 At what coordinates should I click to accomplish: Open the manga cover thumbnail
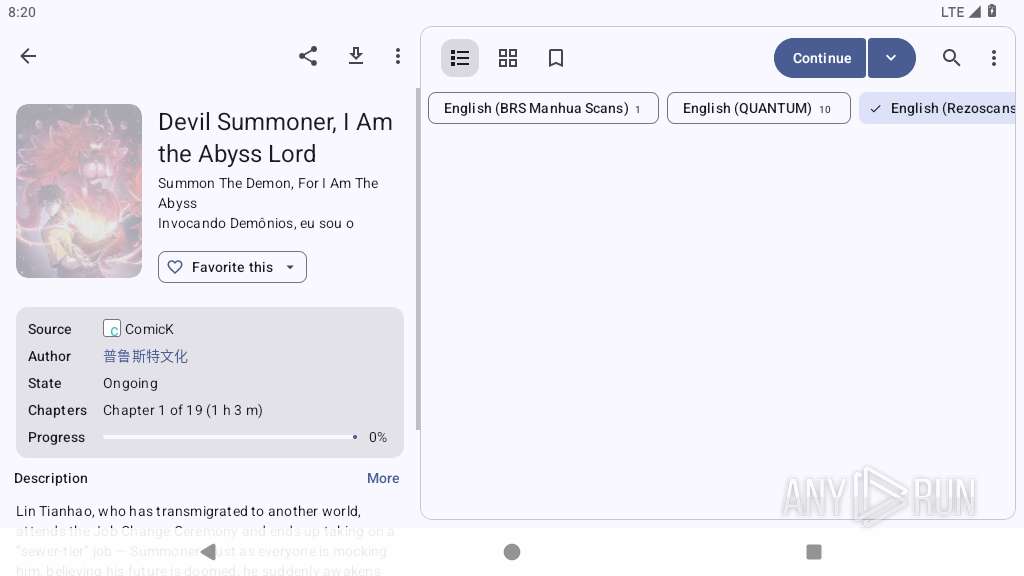pyautogui.click(x=79, y=191)
